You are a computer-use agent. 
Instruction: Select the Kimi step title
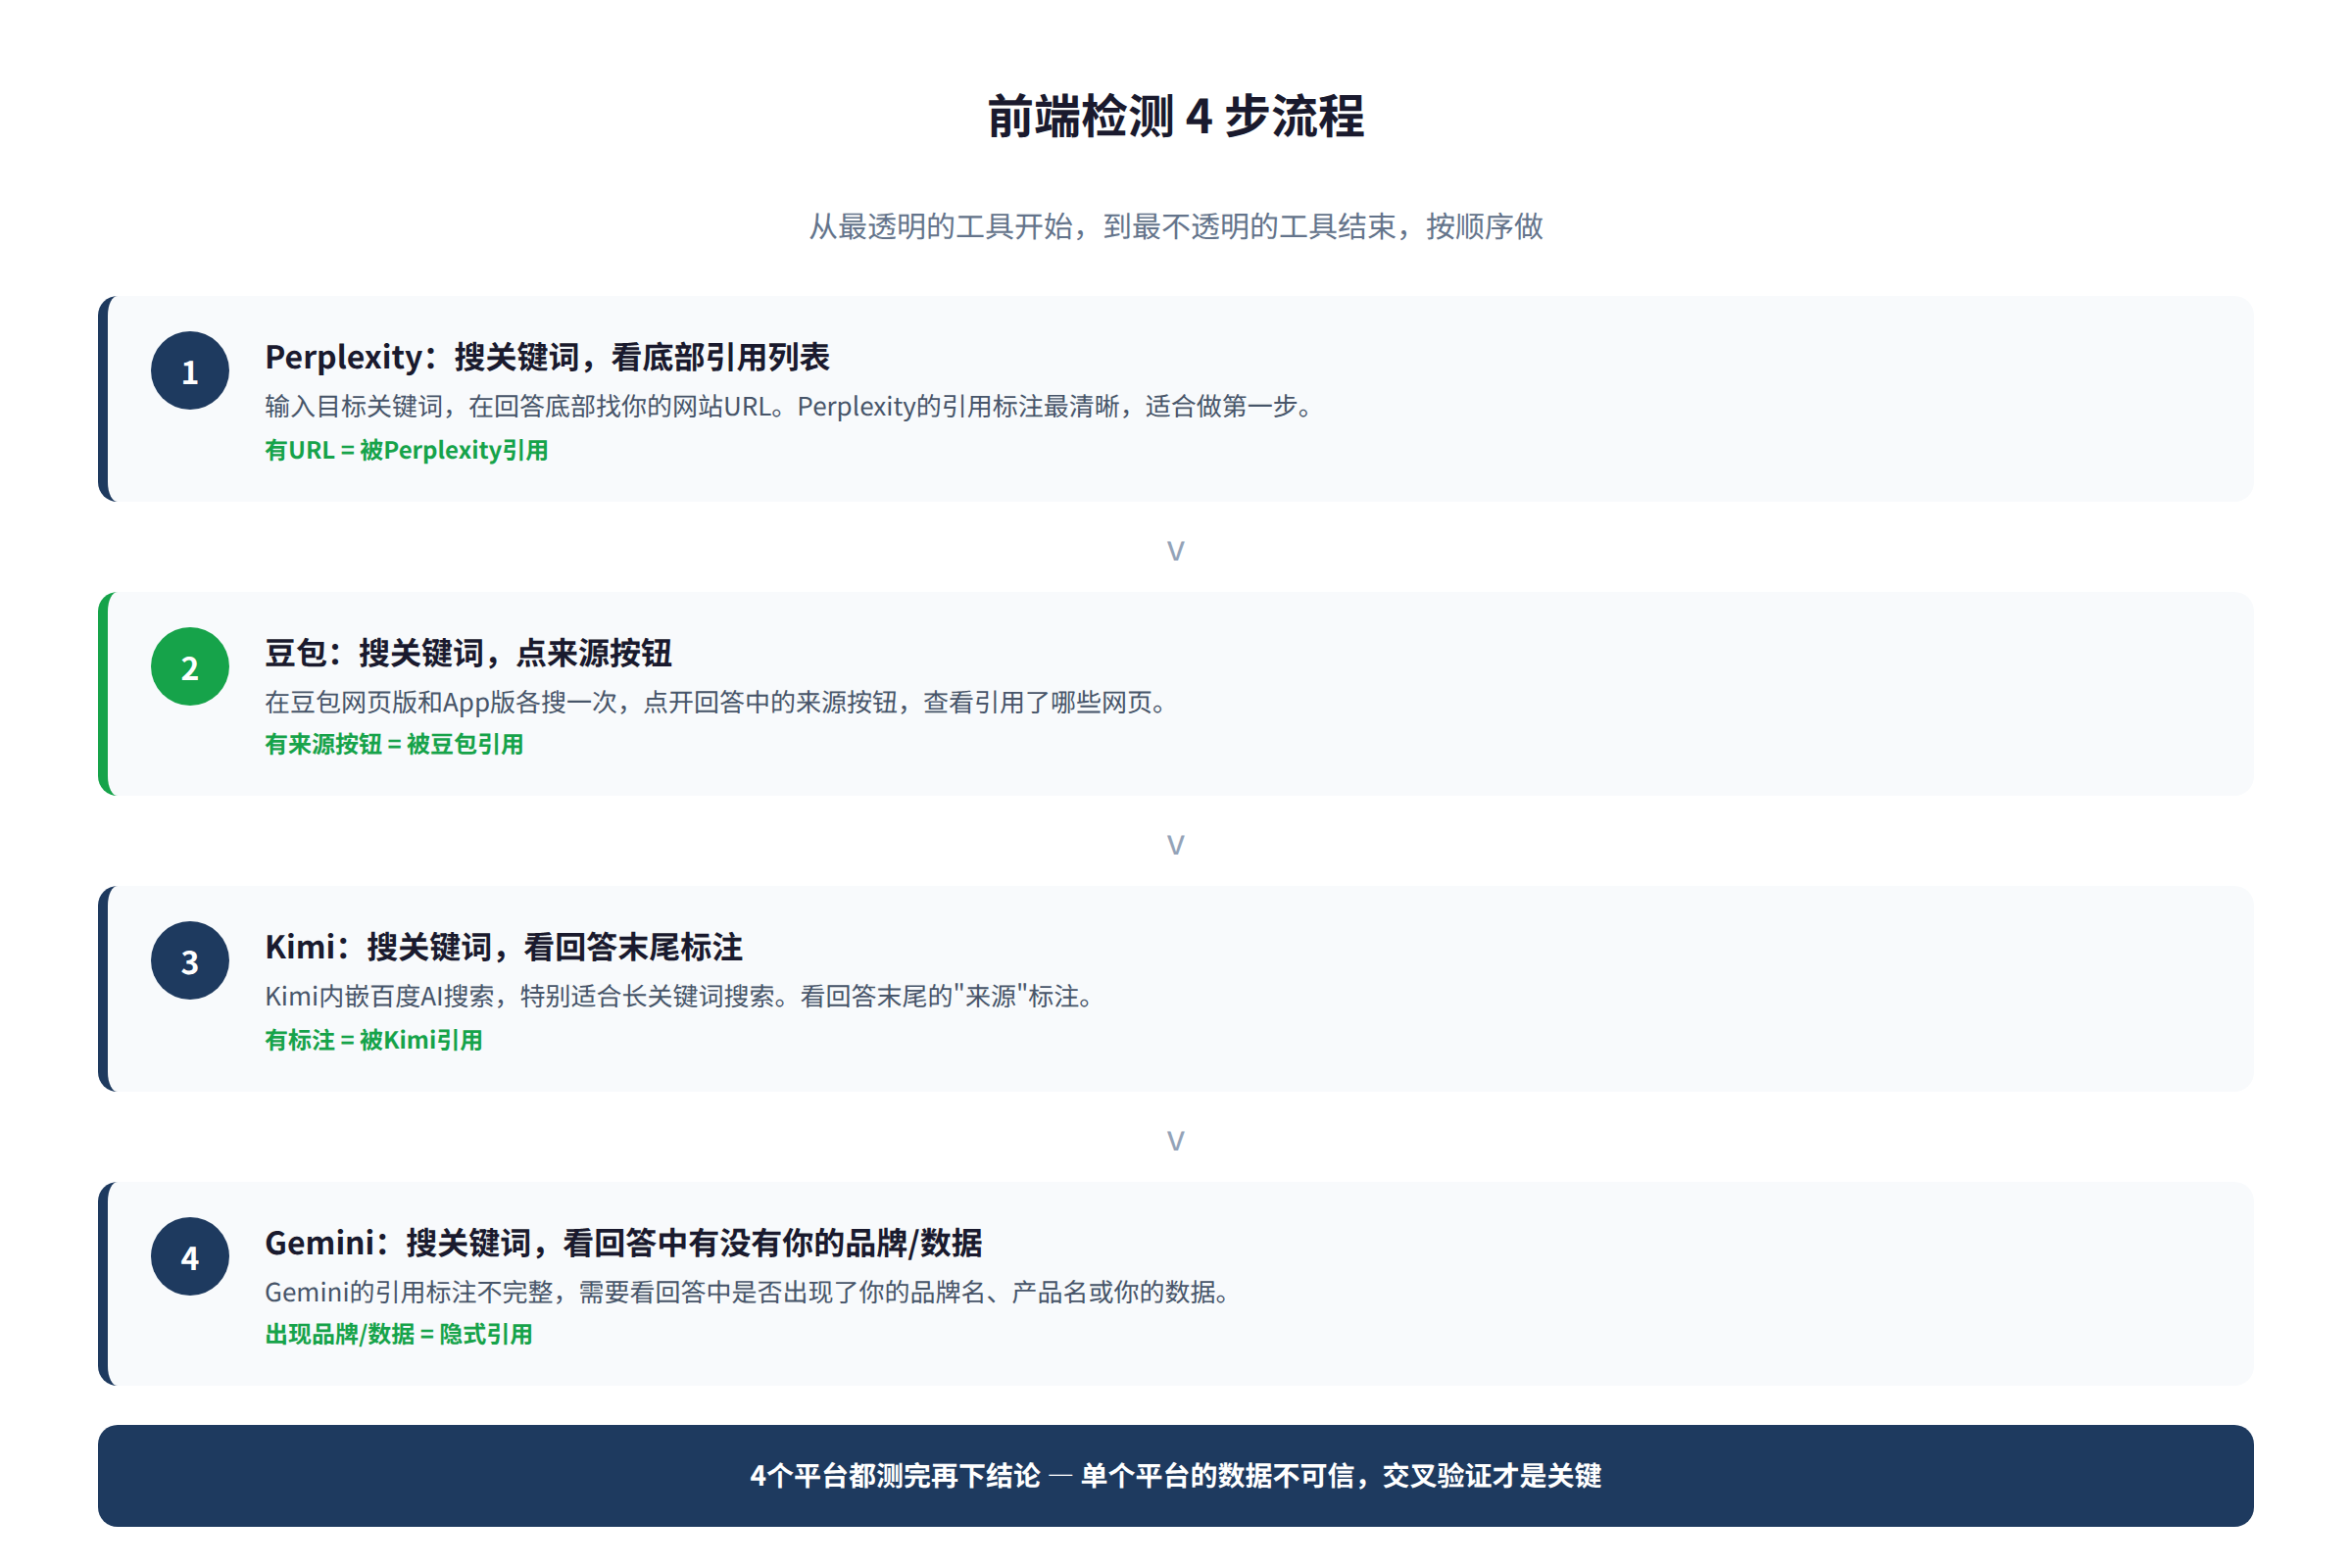tap(504, 947)
